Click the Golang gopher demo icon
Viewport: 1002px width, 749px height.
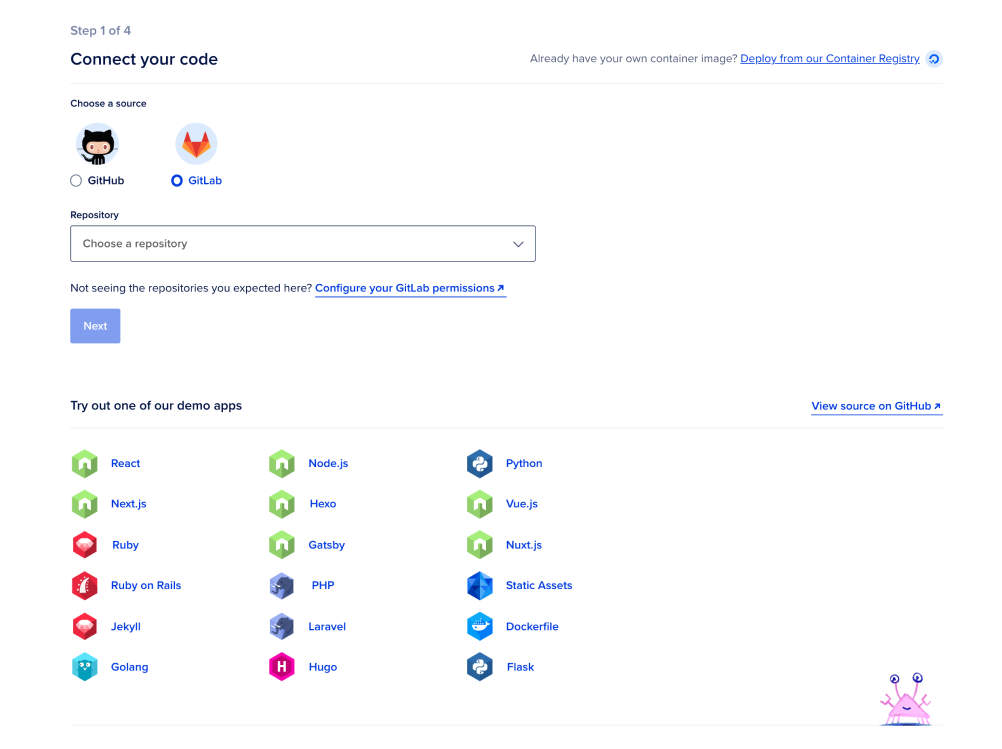(84, 667)
